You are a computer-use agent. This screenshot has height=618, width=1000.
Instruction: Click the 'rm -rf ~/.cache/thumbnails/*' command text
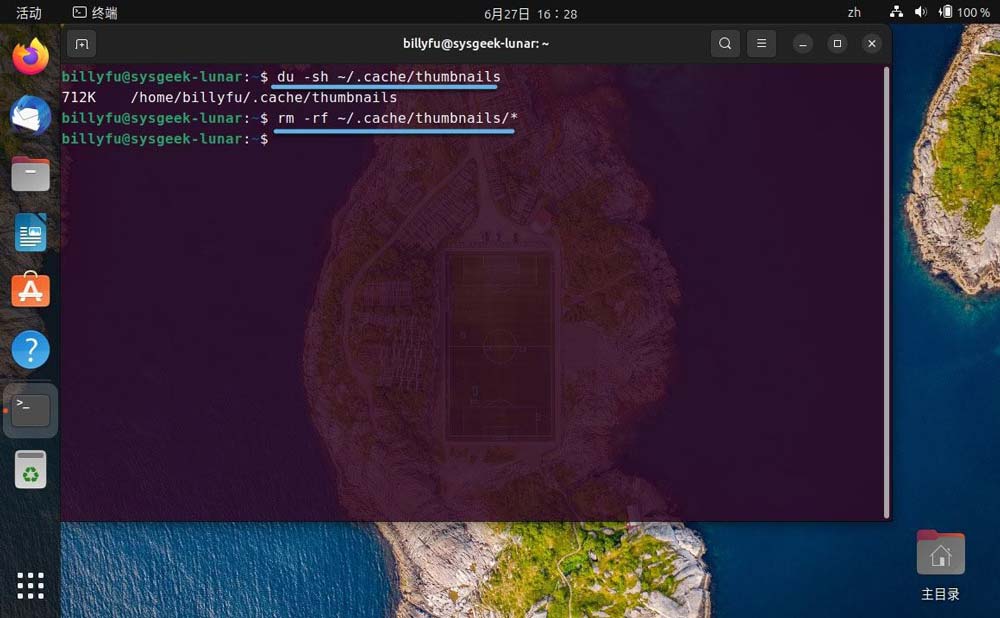[x=397, y=118]
